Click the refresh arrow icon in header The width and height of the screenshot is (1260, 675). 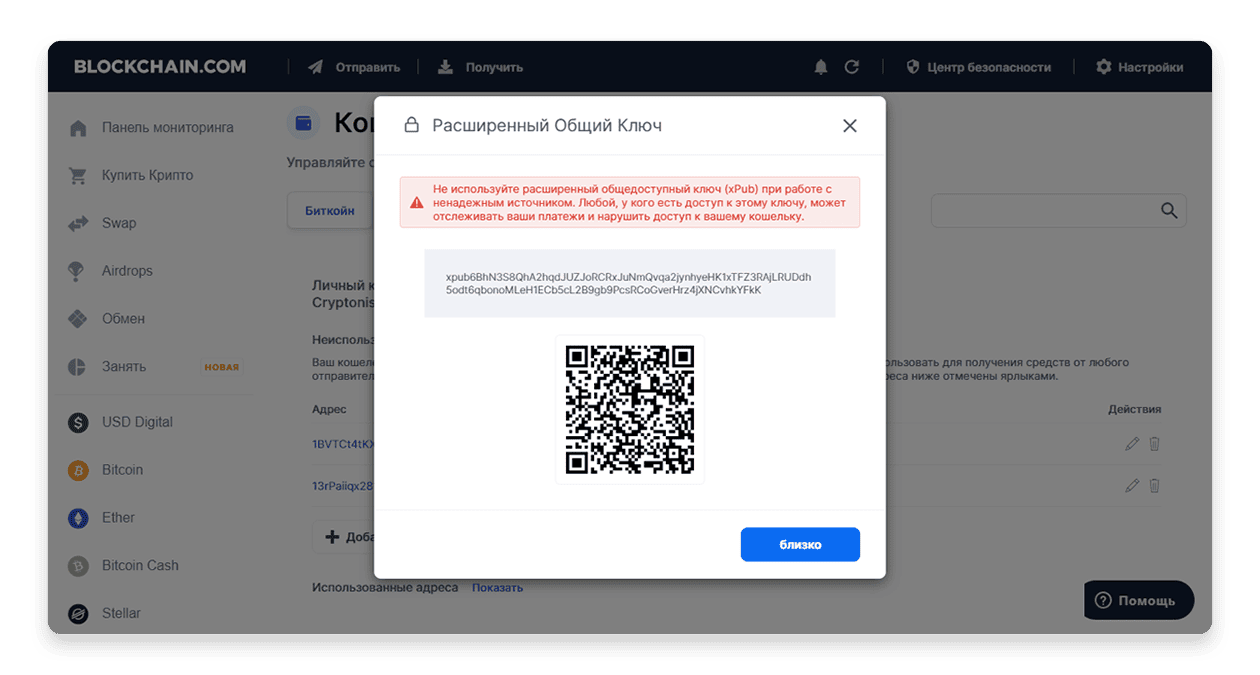[x=852, y=67]
